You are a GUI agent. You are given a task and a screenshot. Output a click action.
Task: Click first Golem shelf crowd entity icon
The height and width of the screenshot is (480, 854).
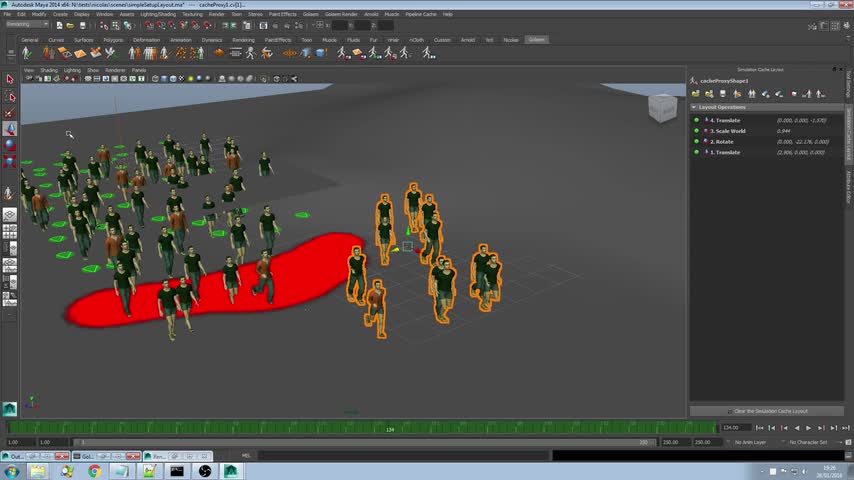pyautogui.click(x=26, y=53)
